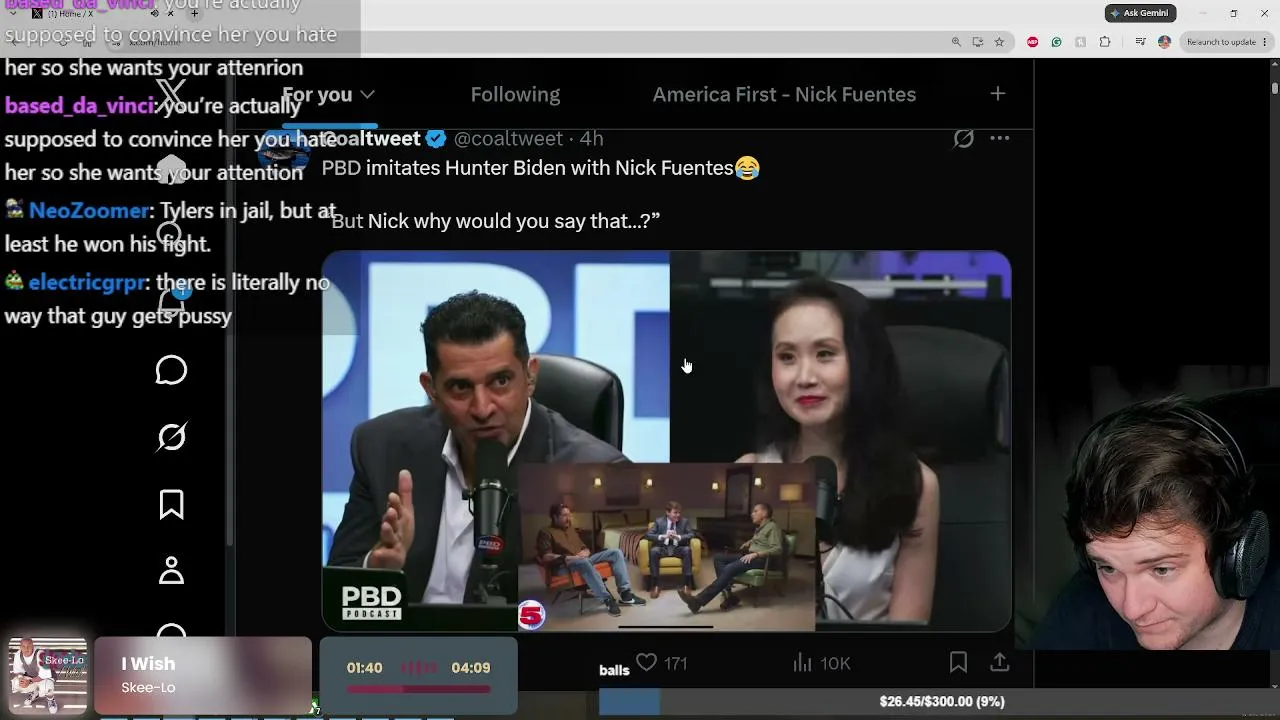Select the For you tab

click(317, 94)
